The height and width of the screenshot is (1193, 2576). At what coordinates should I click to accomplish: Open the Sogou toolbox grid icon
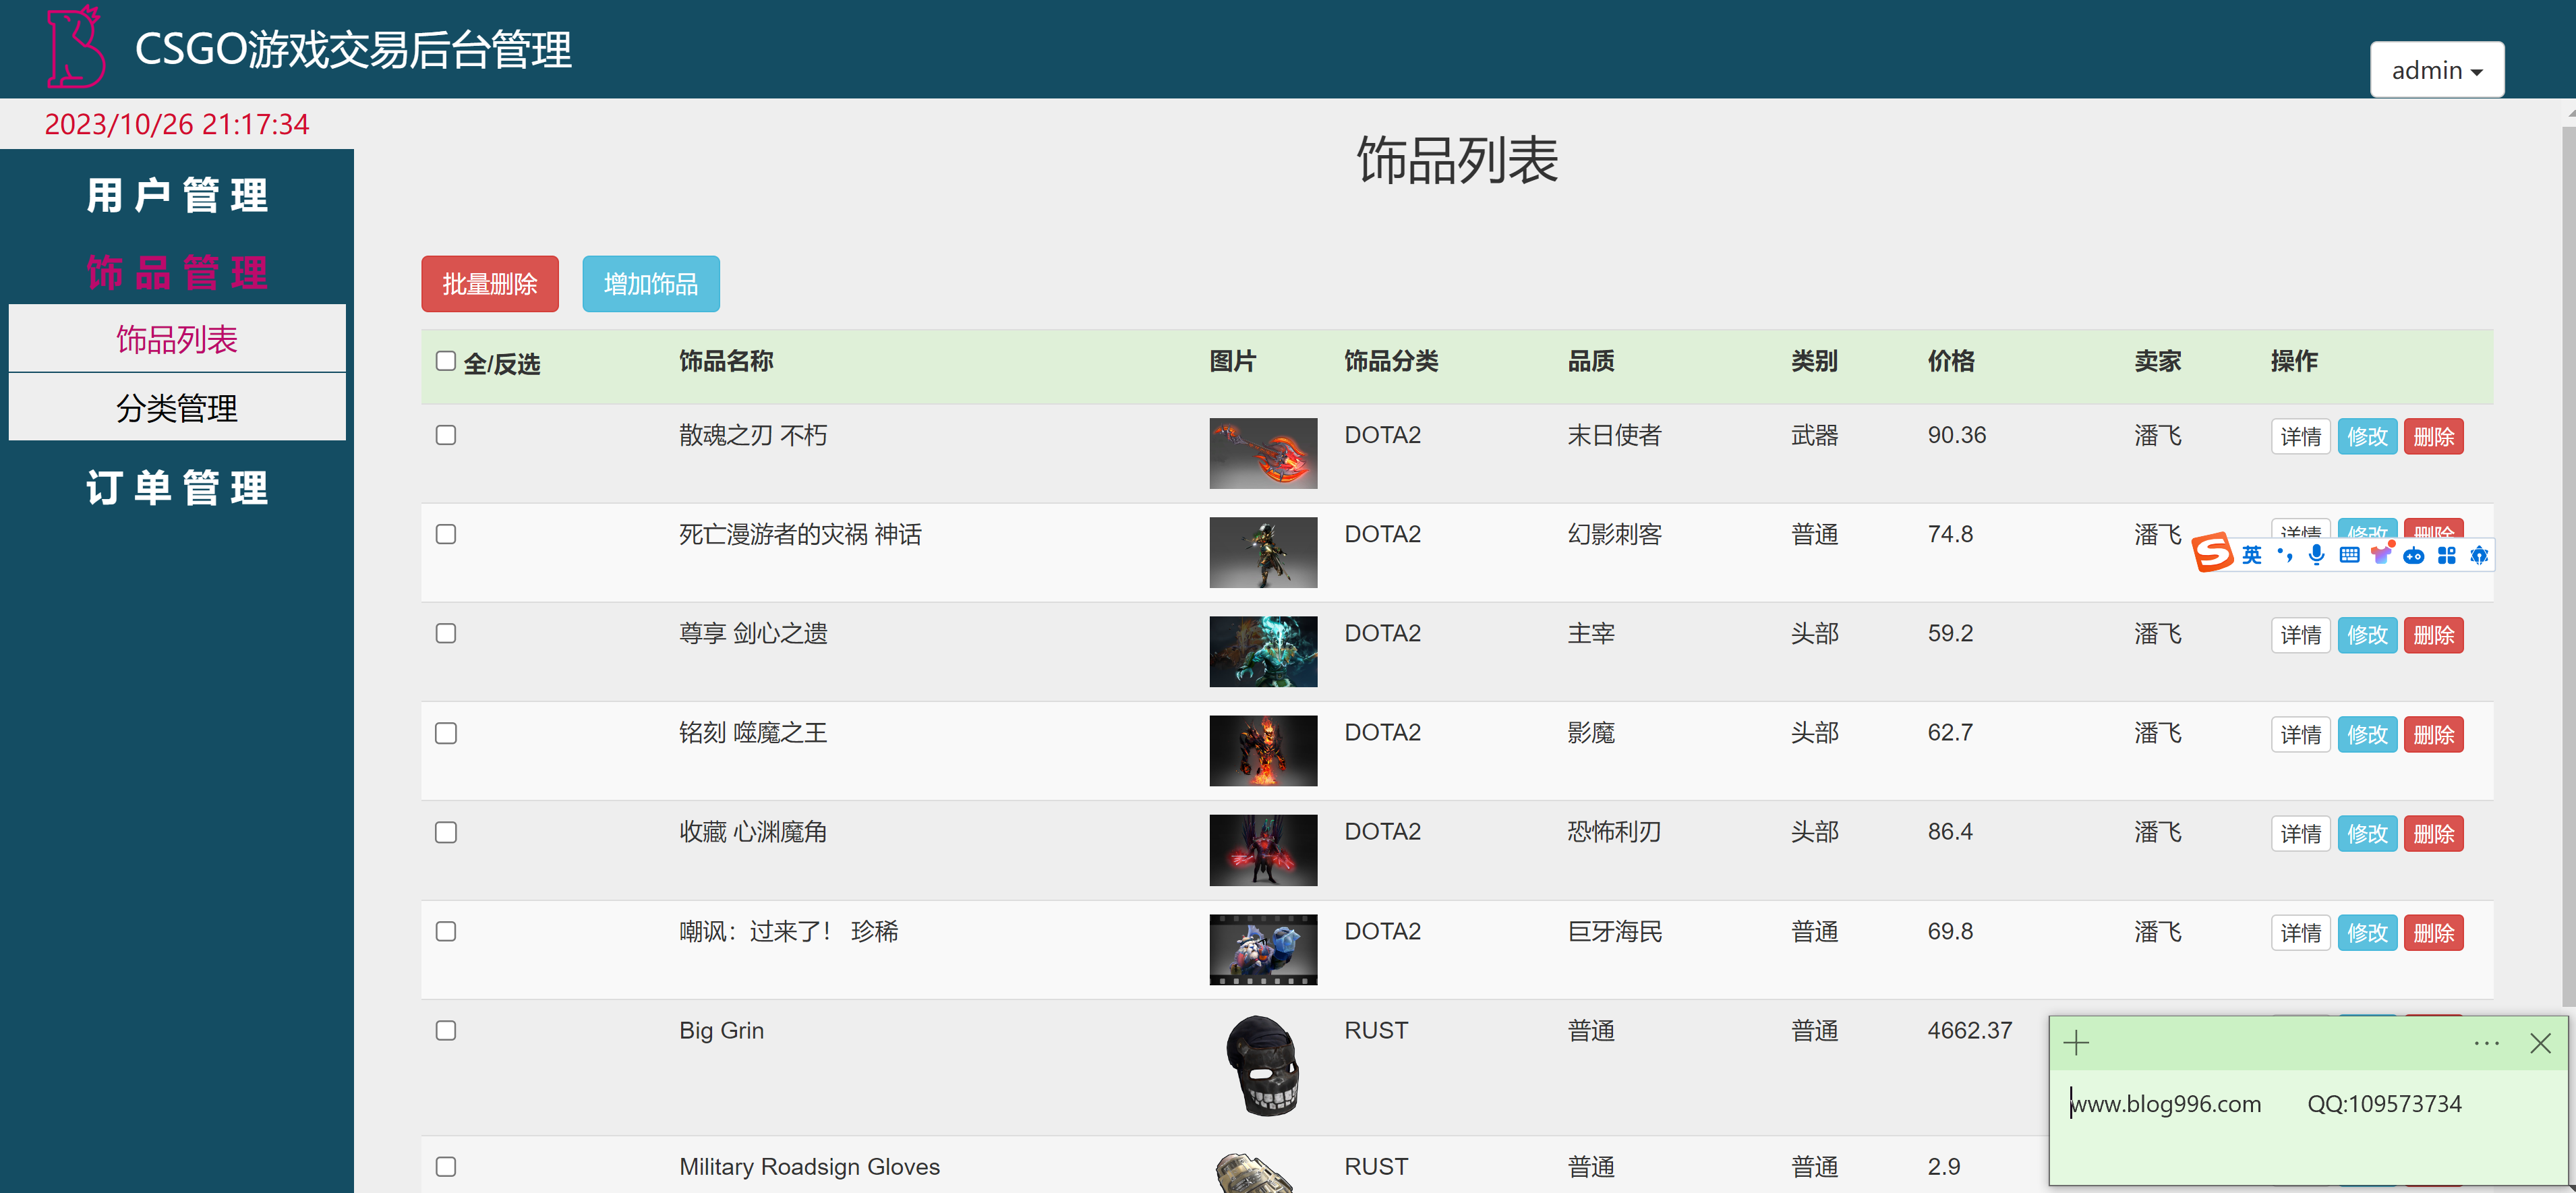[x=2447, y=555]
